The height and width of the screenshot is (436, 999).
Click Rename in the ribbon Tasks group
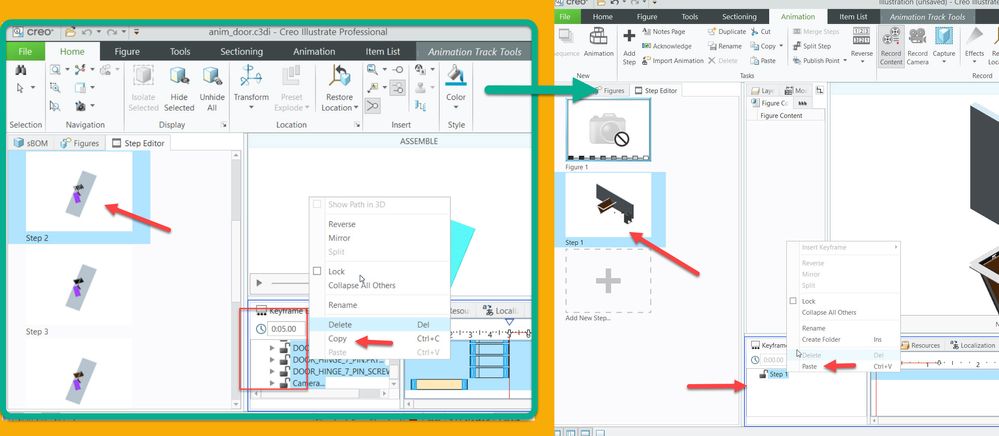click(724, 46)
